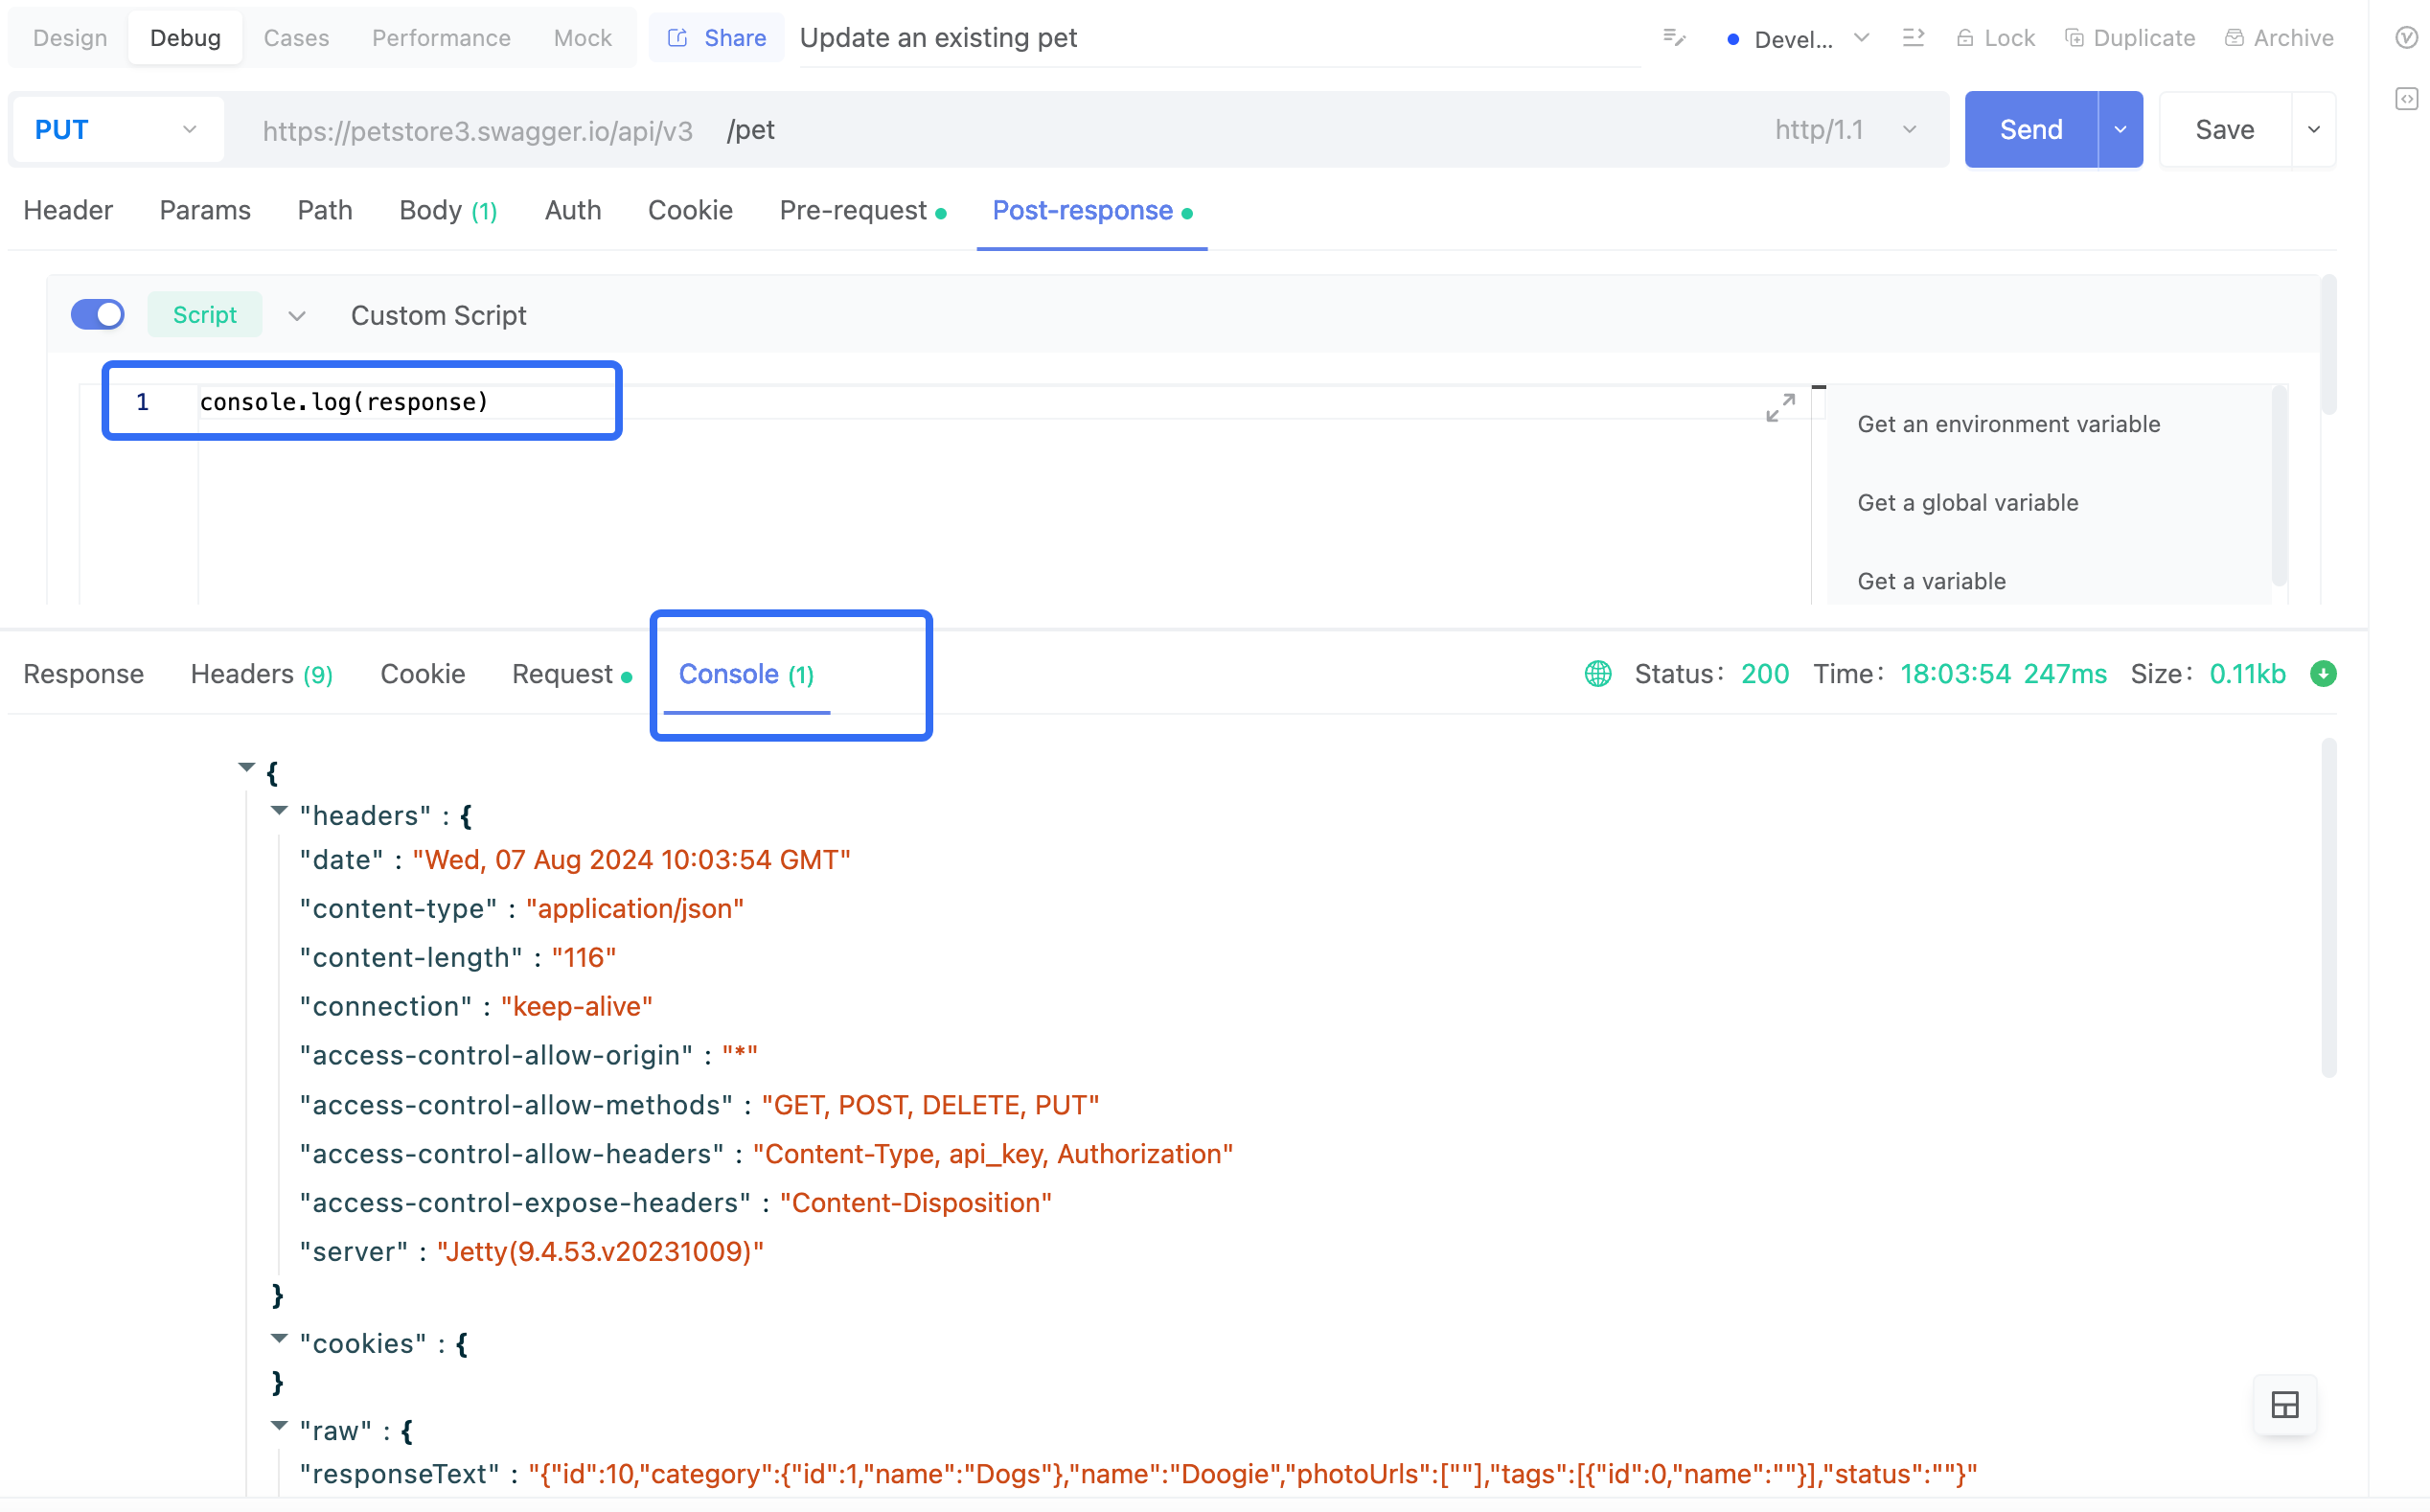Click the Send button

(x=2031, y=130)
